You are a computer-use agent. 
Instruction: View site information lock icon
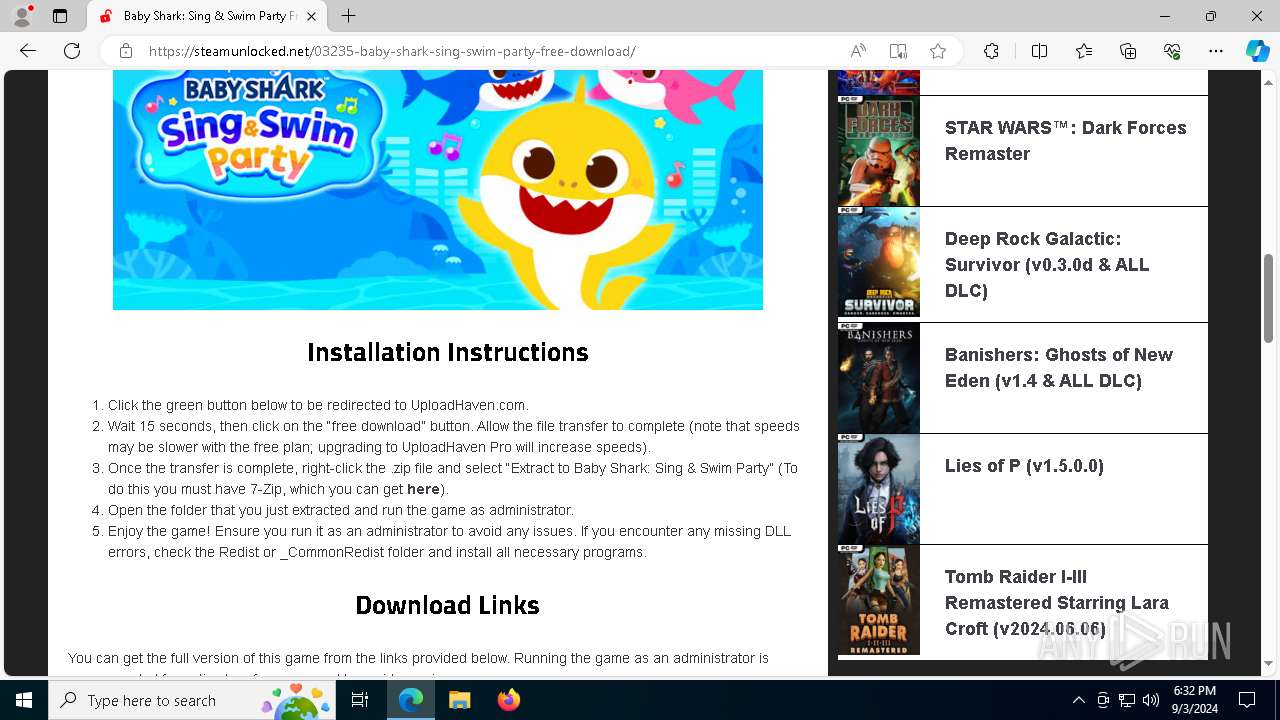[x=126, y=51]
